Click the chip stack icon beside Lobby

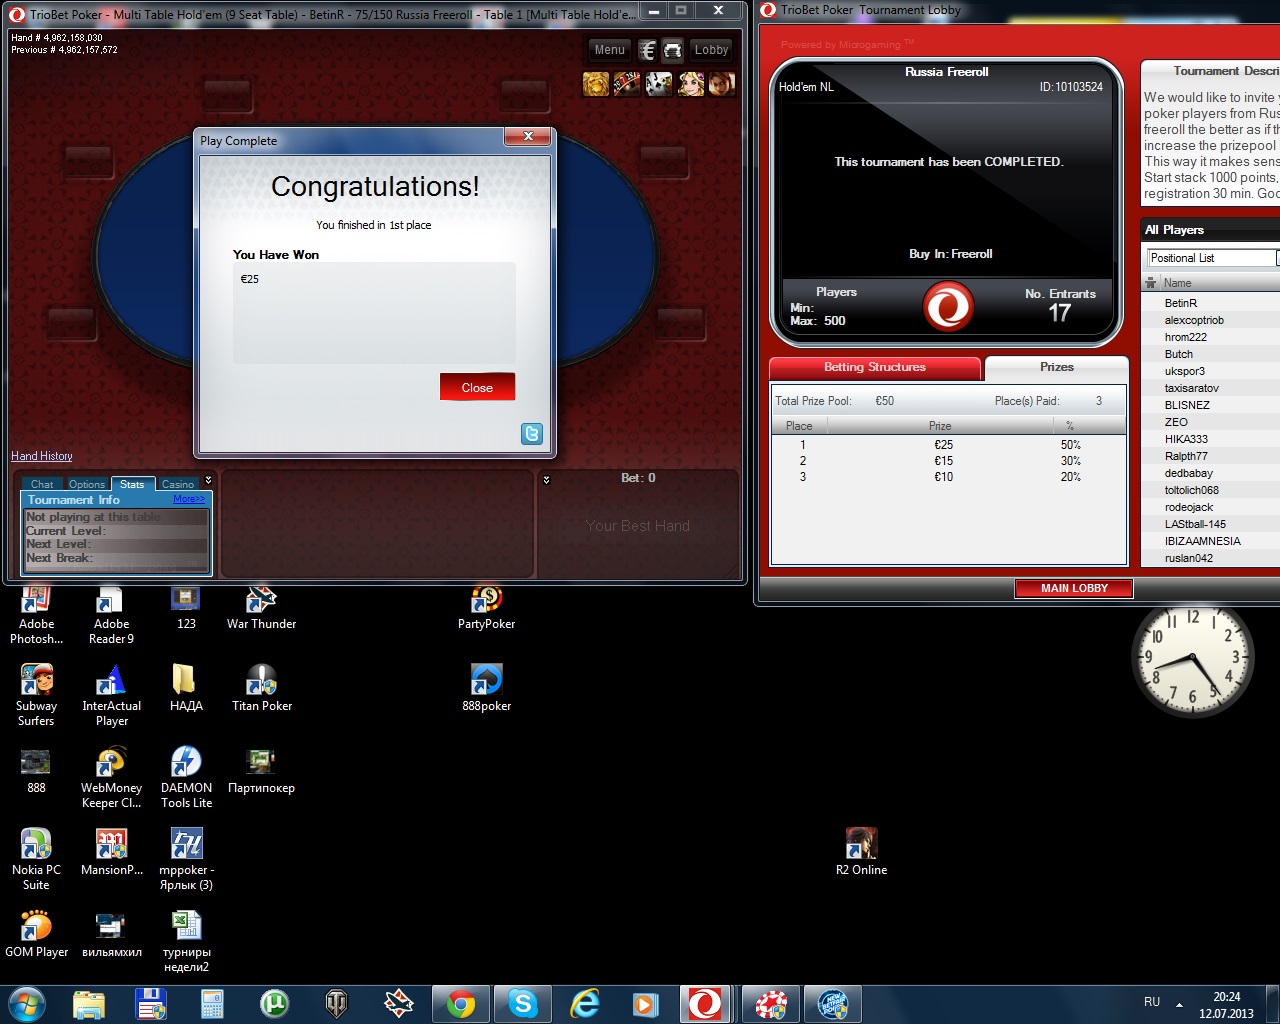673,50
